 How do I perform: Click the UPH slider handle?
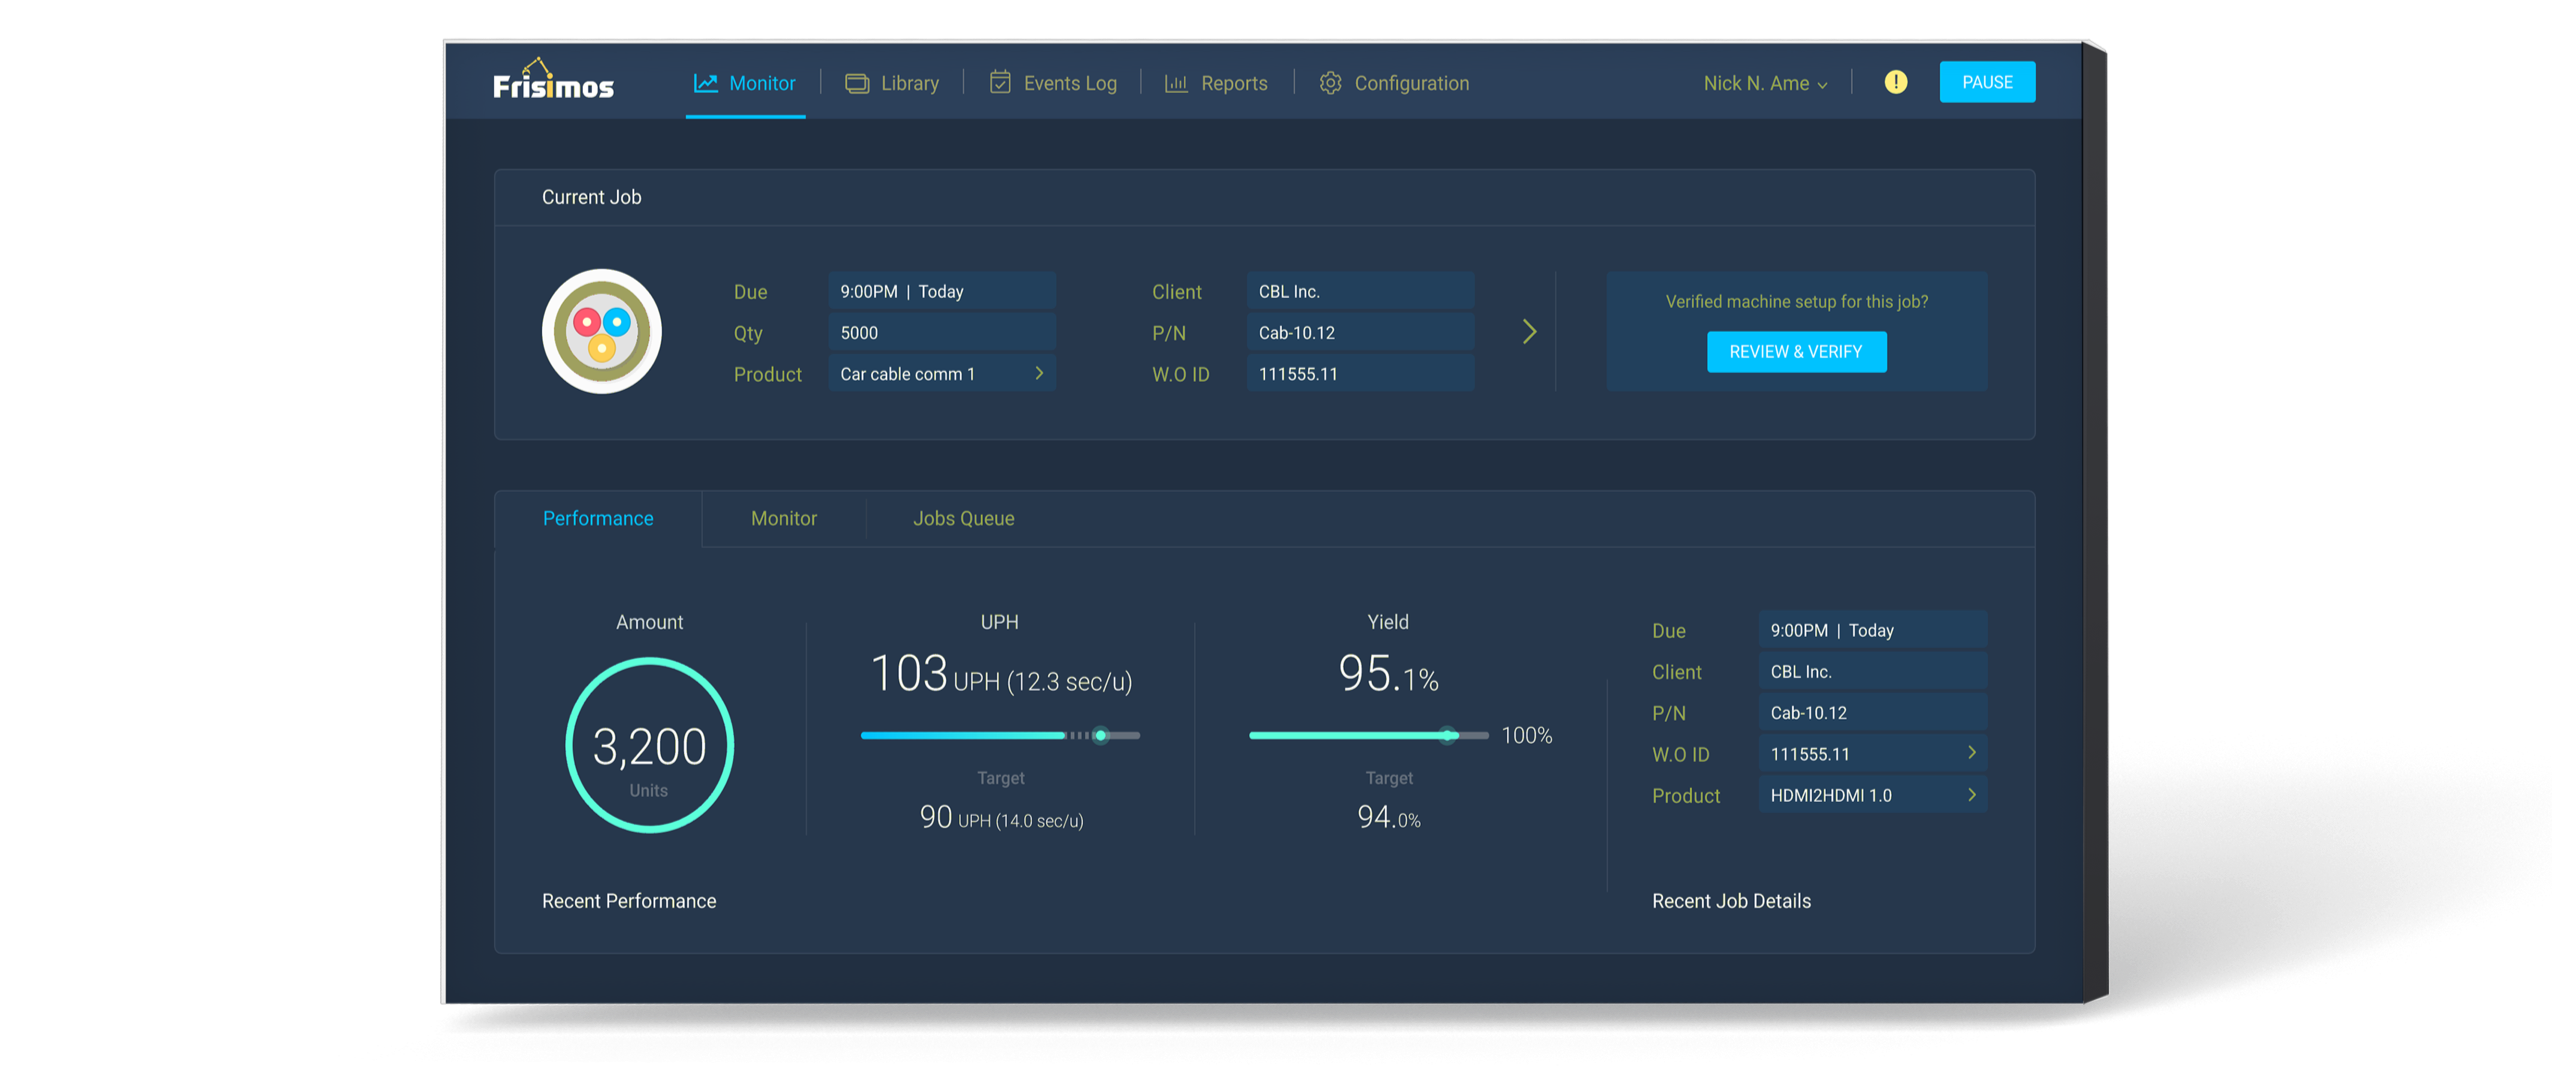pyautogui.click(x=1101, y=735)
